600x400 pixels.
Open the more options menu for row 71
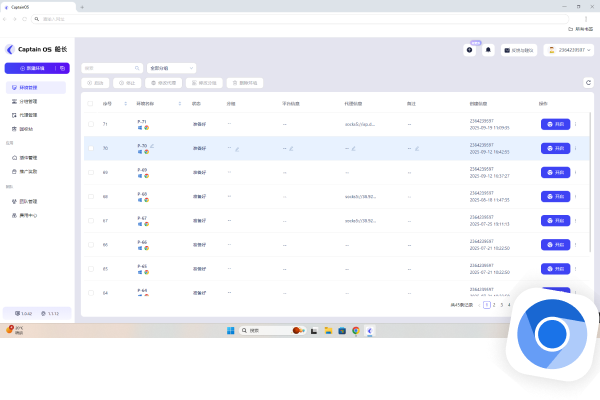tap(575, 124)
